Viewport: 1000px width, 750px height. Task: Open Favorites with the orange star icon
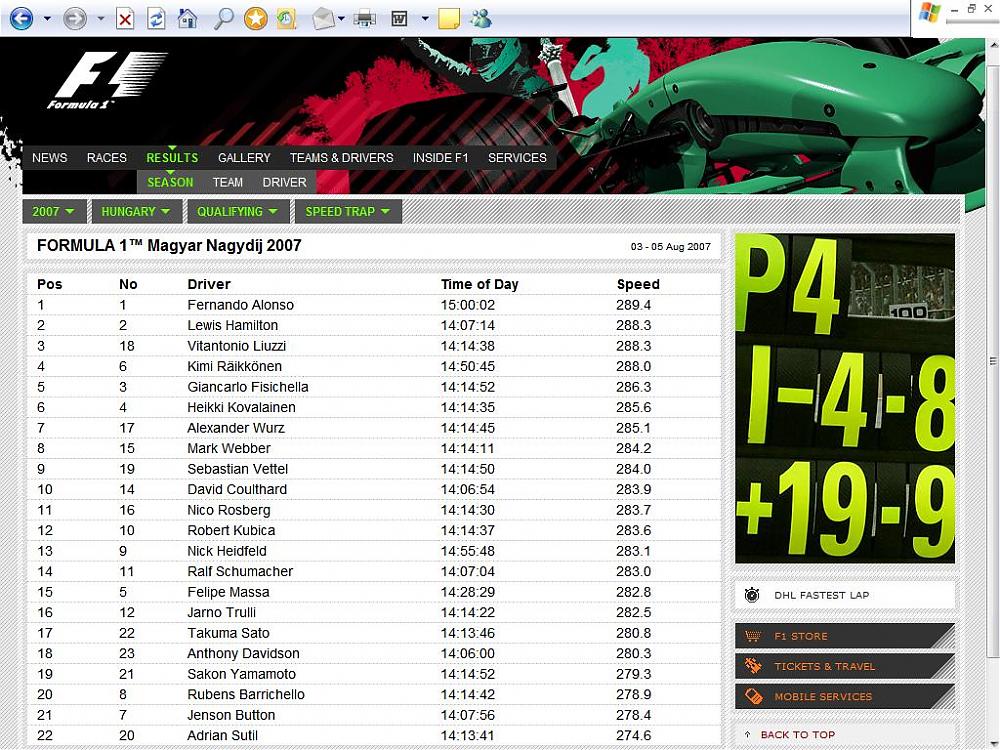click(256, 18)
